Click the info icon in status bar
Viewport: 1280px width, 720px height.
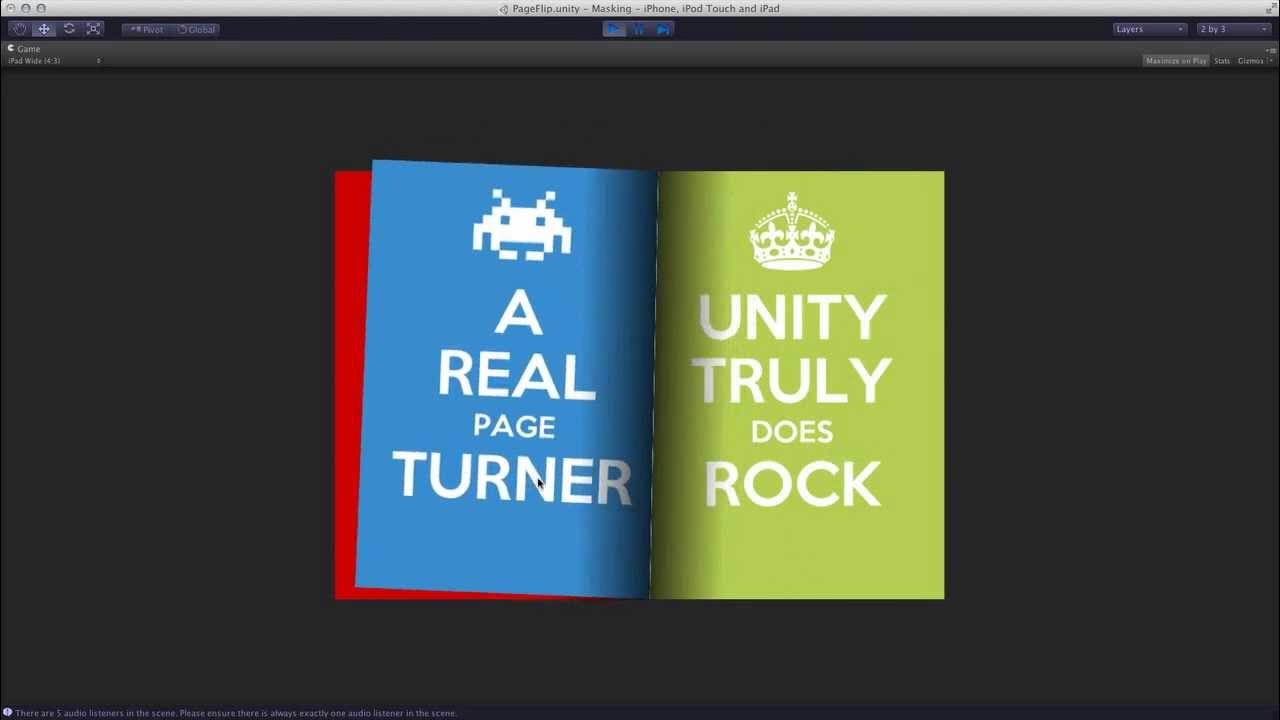[x=8, y=713]
